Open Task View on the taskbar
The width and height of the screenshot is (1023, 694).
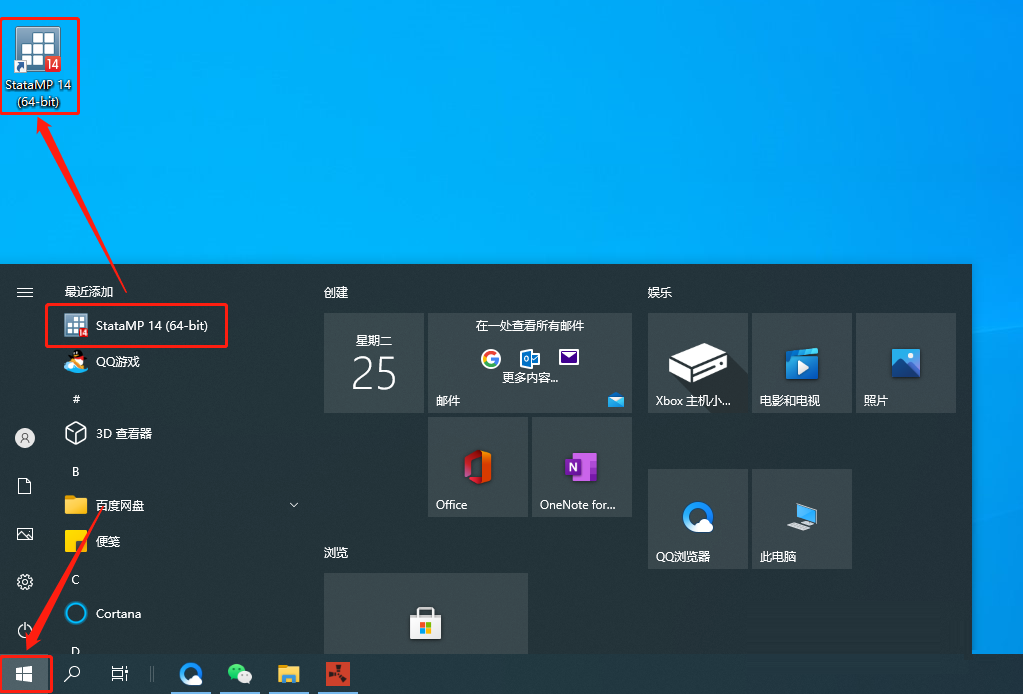(x=120, y=674)
